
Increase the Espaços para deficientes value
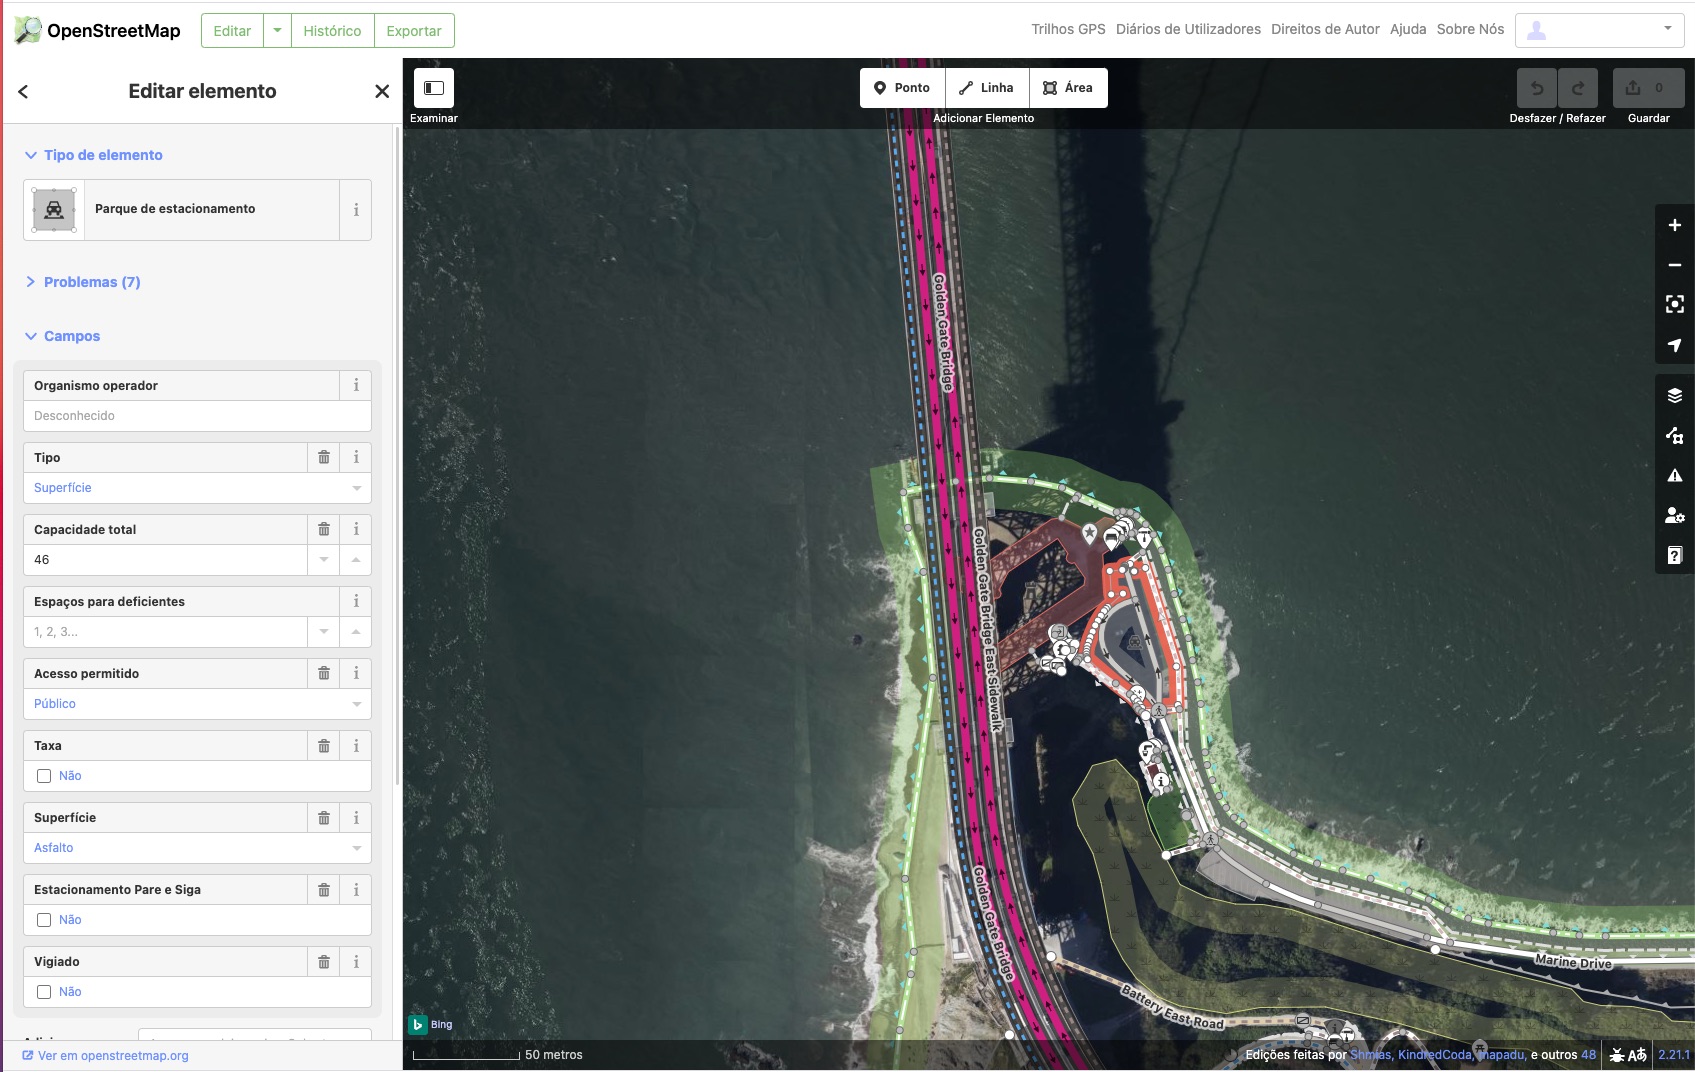pyautogui.click(x=356, y=632)
